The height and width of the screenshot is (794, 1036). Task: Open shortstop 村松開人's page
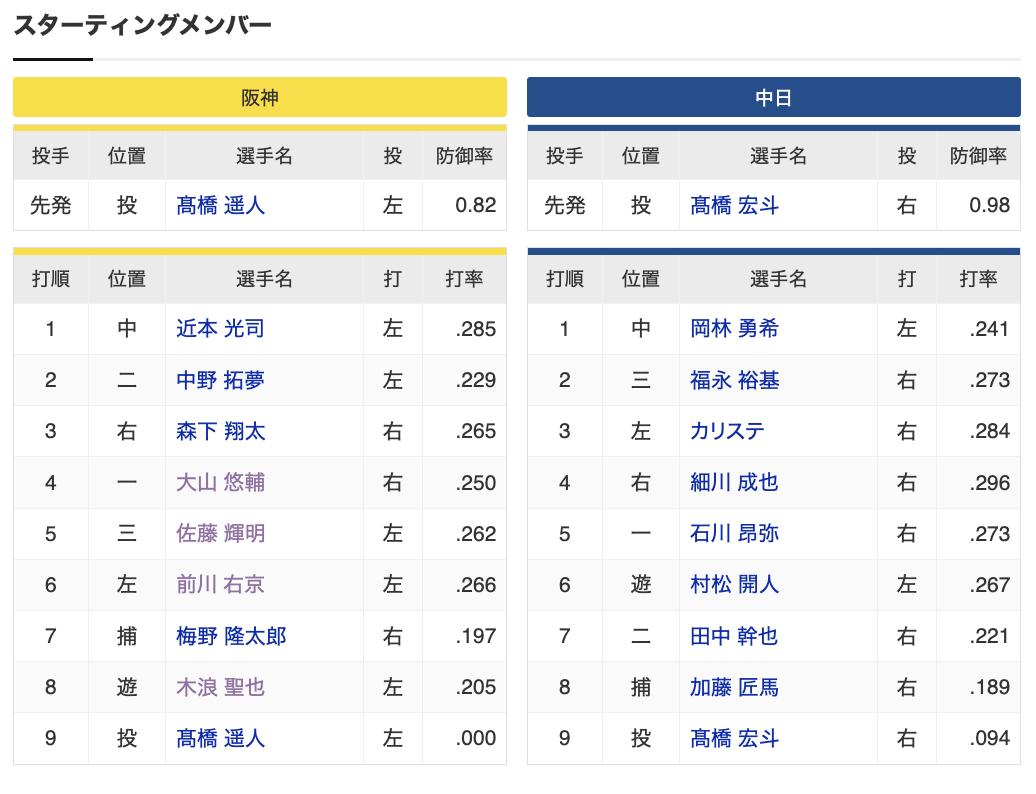(x=735, y=585)
